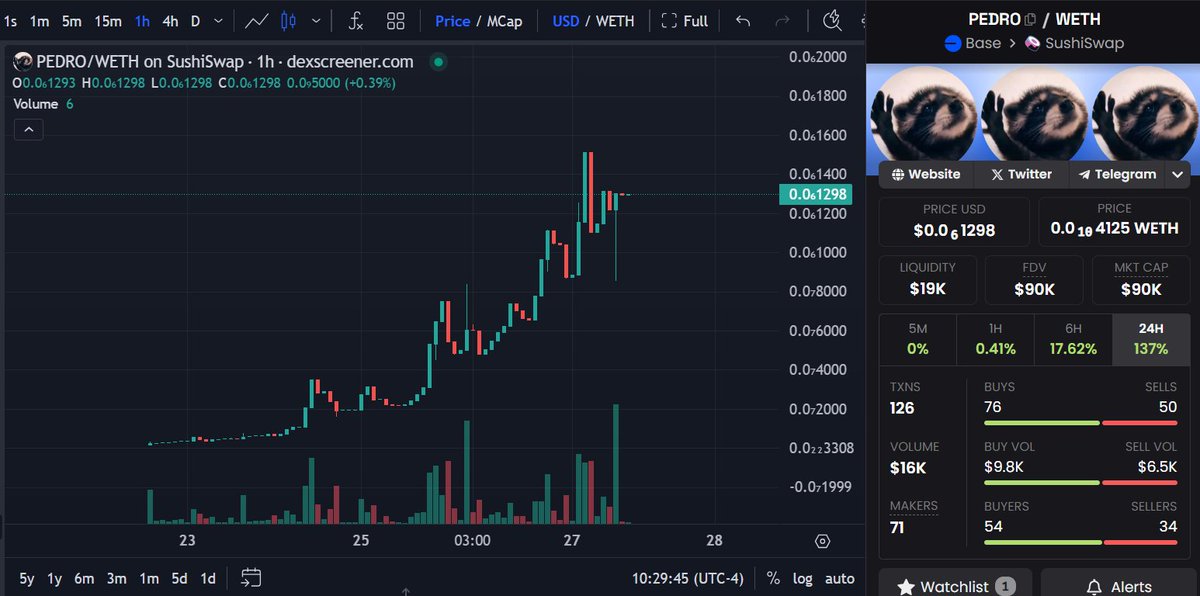
Task: Toggle percent scale mode
Action: [x=773, y=578]
